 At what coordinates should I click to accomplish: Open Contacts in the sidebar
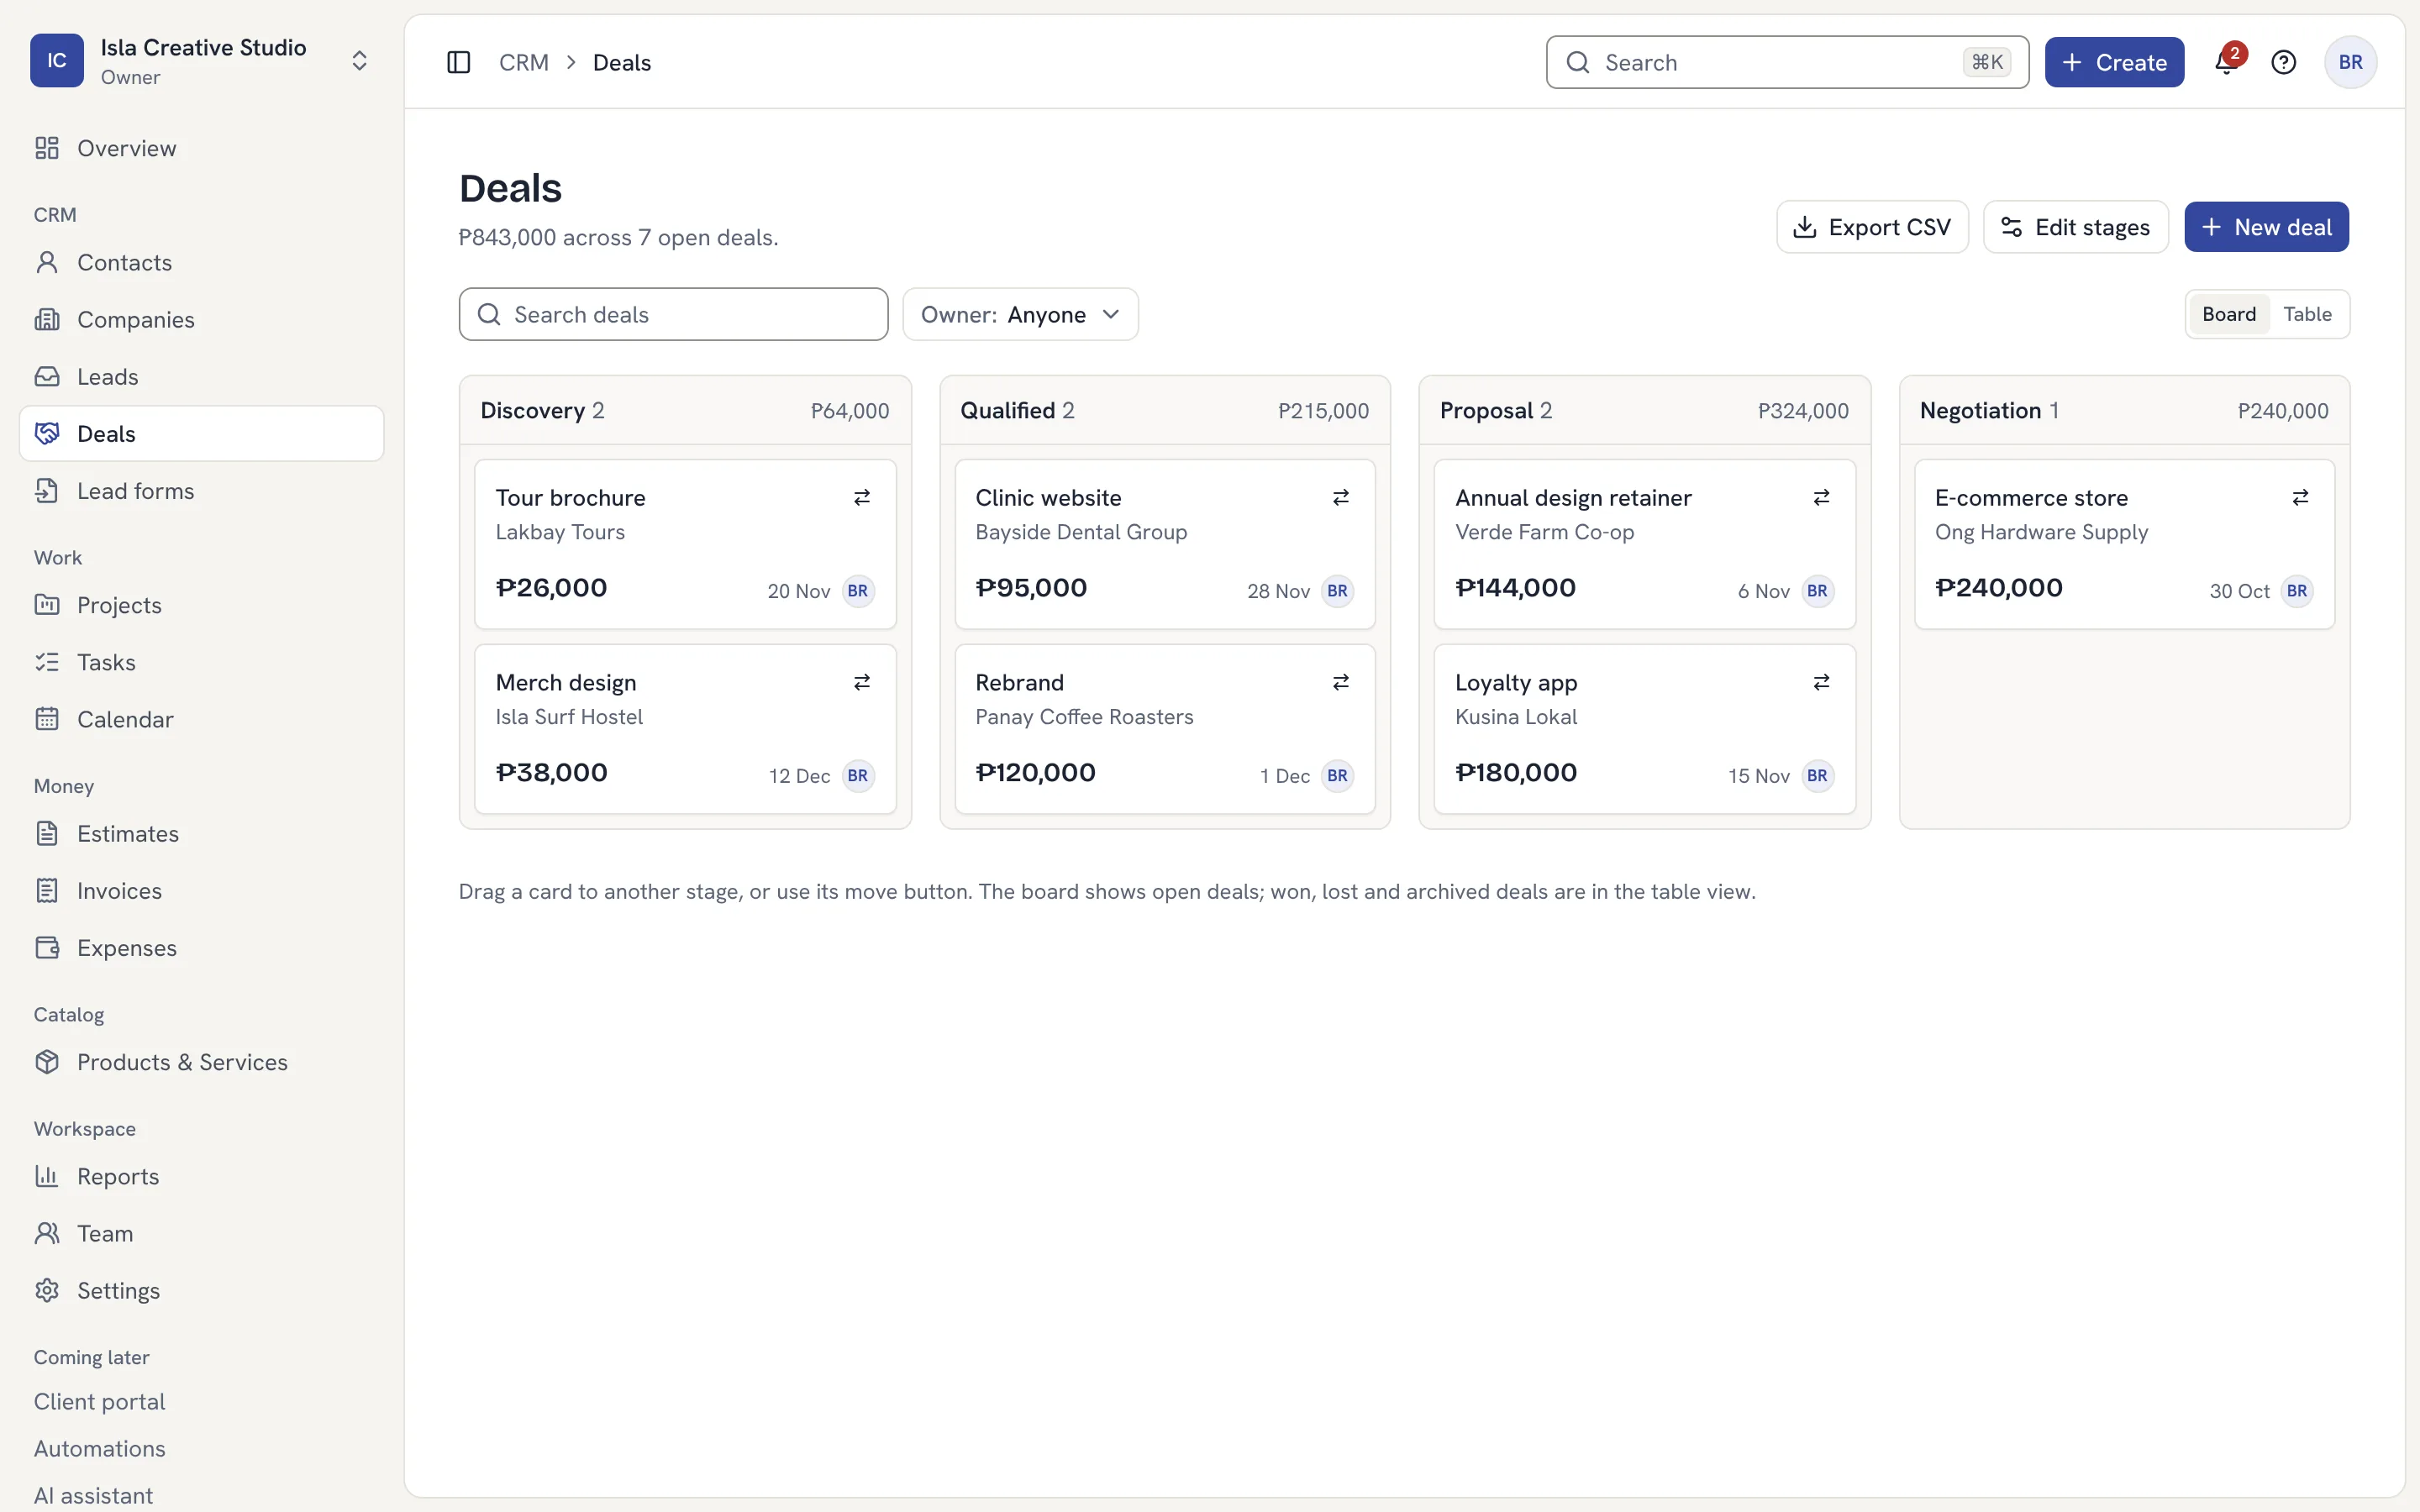click(201, 262)
